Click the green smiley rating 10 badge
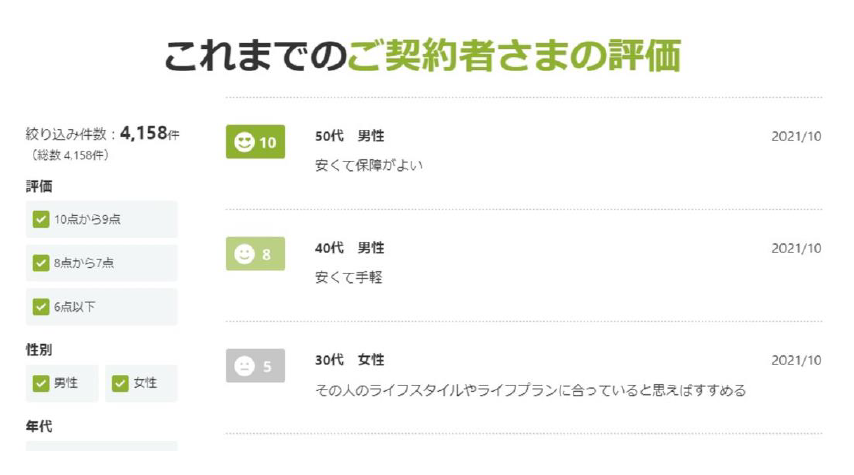Image resolution: width=854 pixels, height=475 pixels. [x=255, y=142]
